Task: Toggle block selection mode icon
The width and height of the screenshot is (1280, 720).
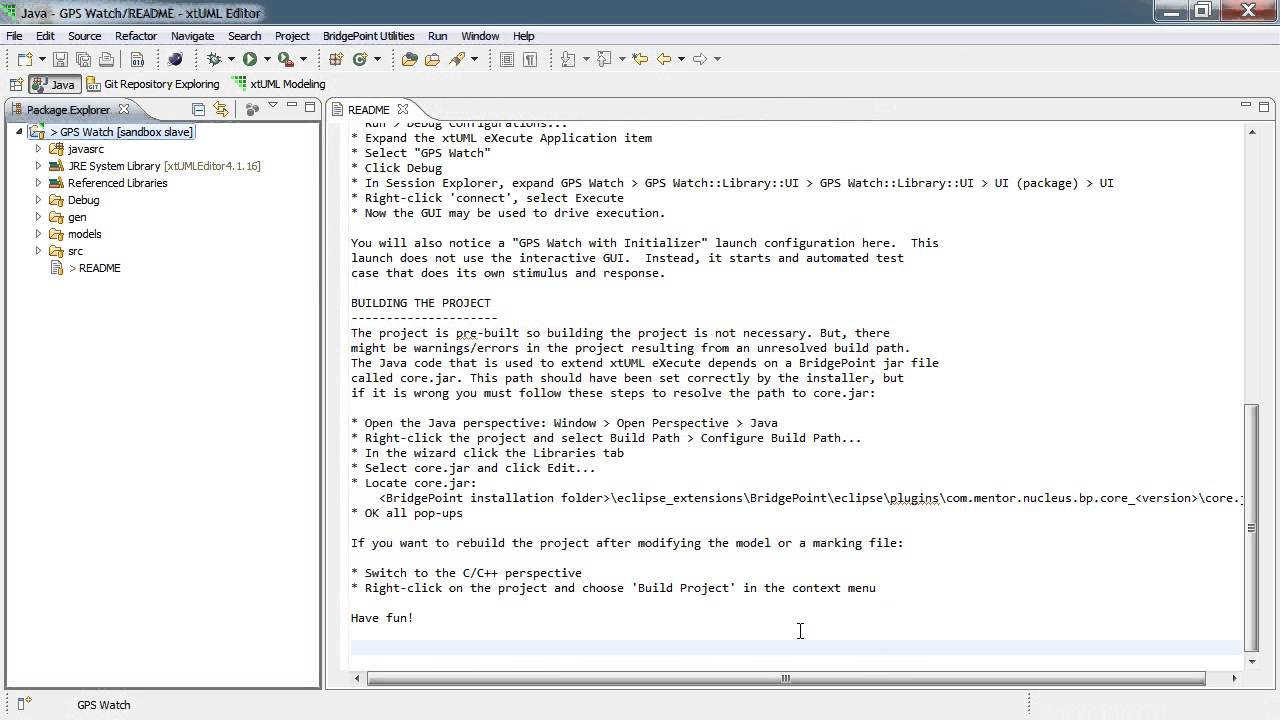Action: pyautogui.click(x=507, y=59)
